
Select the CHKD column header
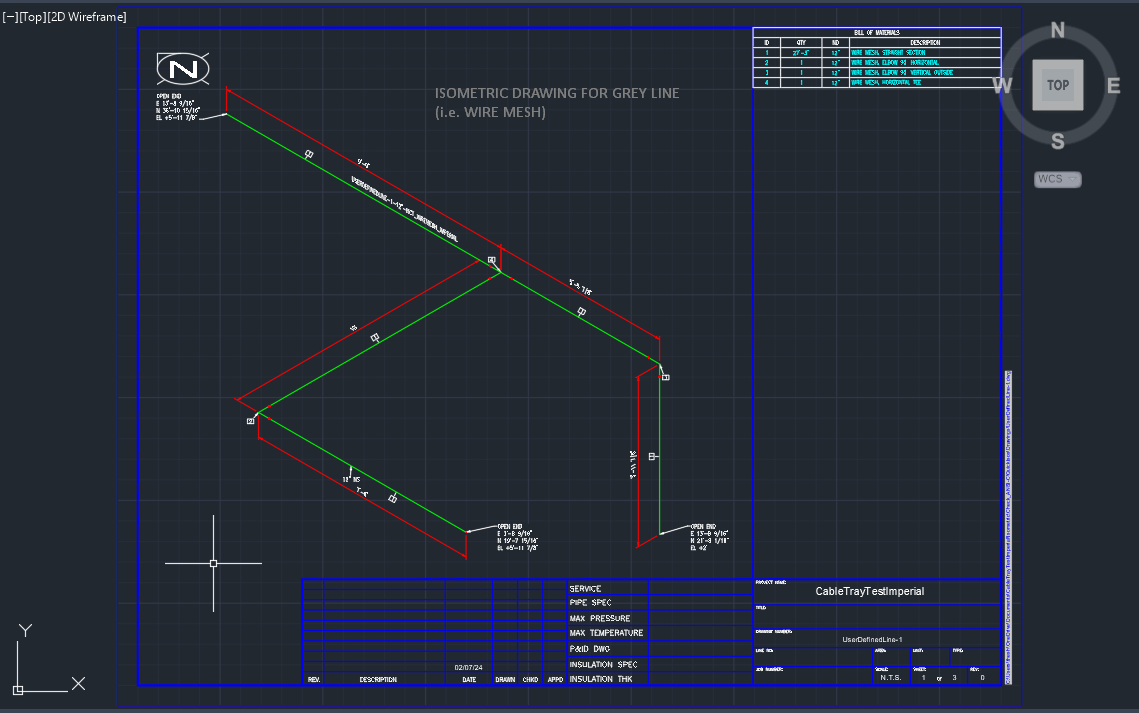point(530,680)
